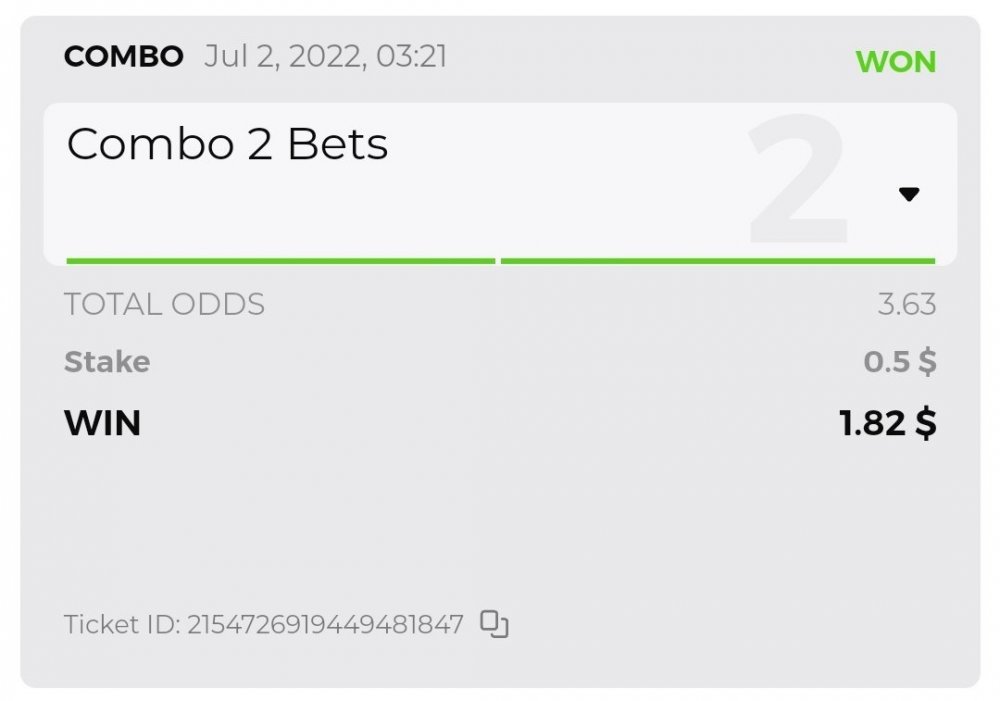The image size is (1000, 701).
Task: Click the 1.82 $ win amount
Action: [888, 423]
